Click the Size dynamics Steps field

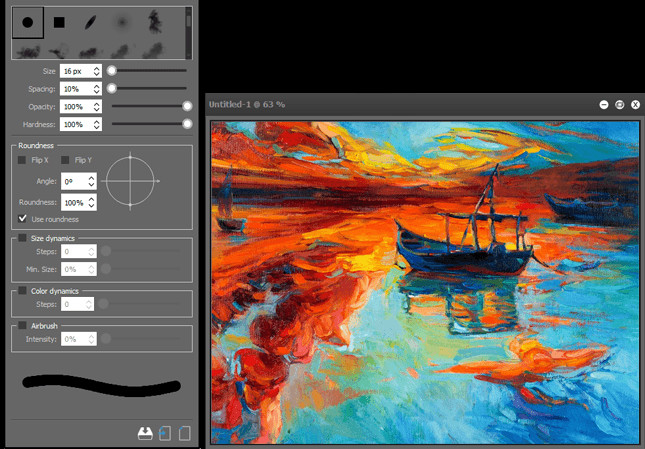[x=79, y=251]
